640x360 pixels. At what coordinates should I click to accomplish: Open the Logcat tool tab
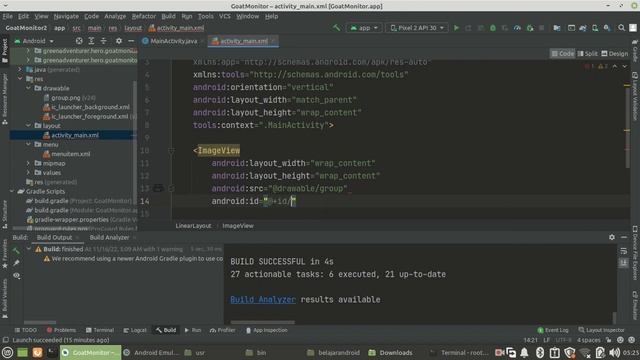tap(135, 330)
